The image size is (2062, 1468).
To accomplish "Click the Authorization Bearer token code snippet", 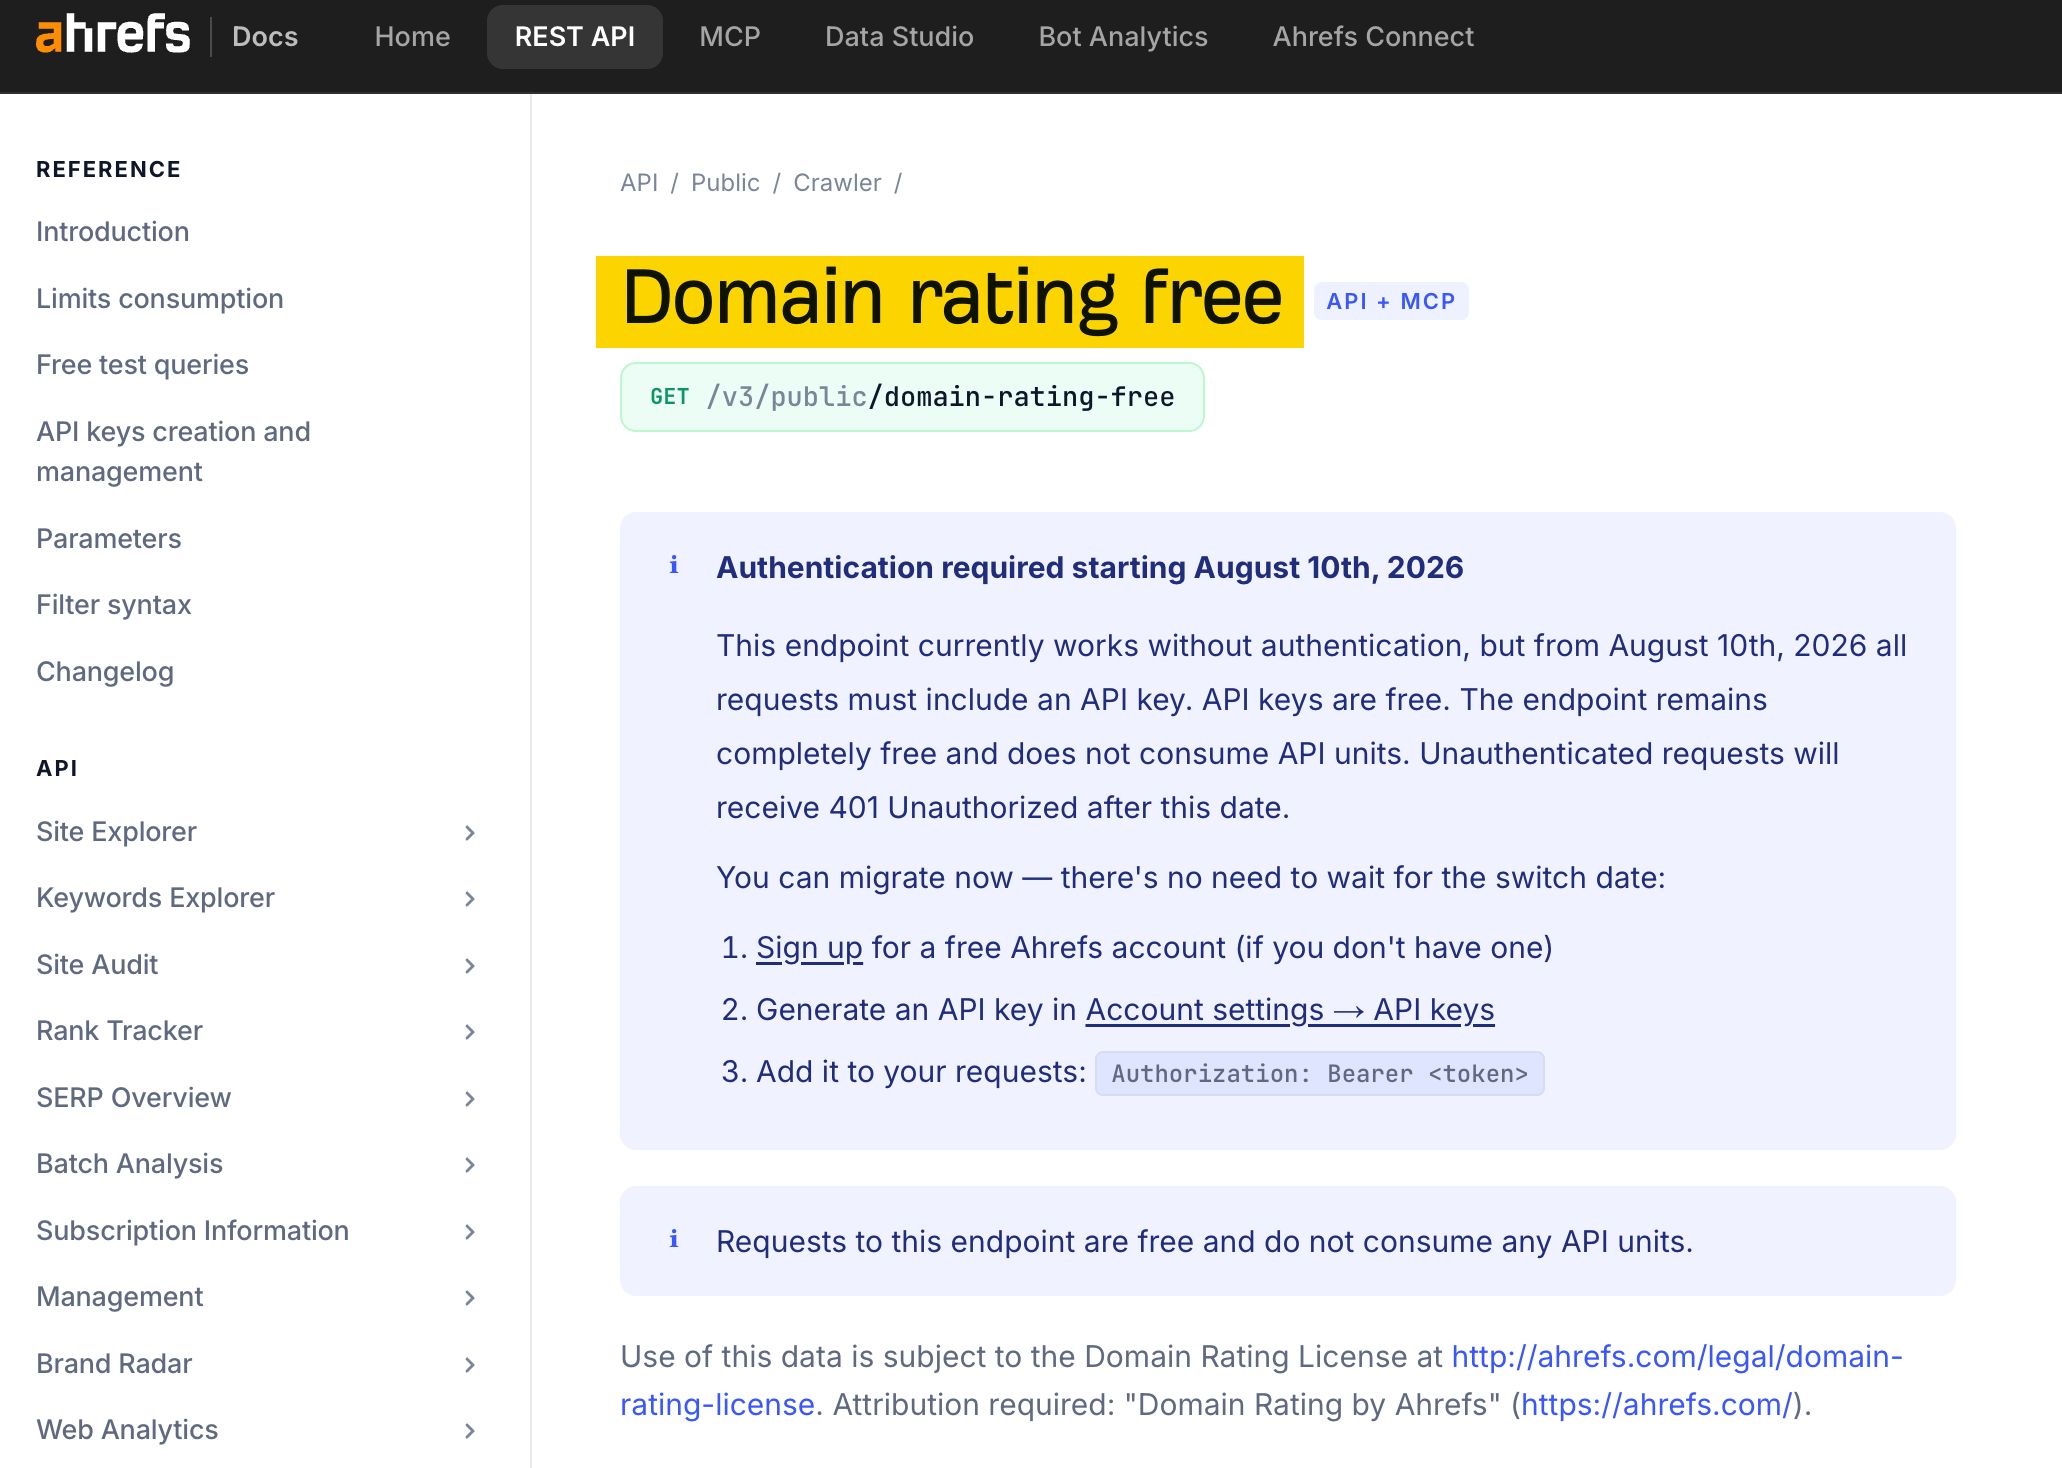I will pyautogui.click(x=1319, y=1074).
